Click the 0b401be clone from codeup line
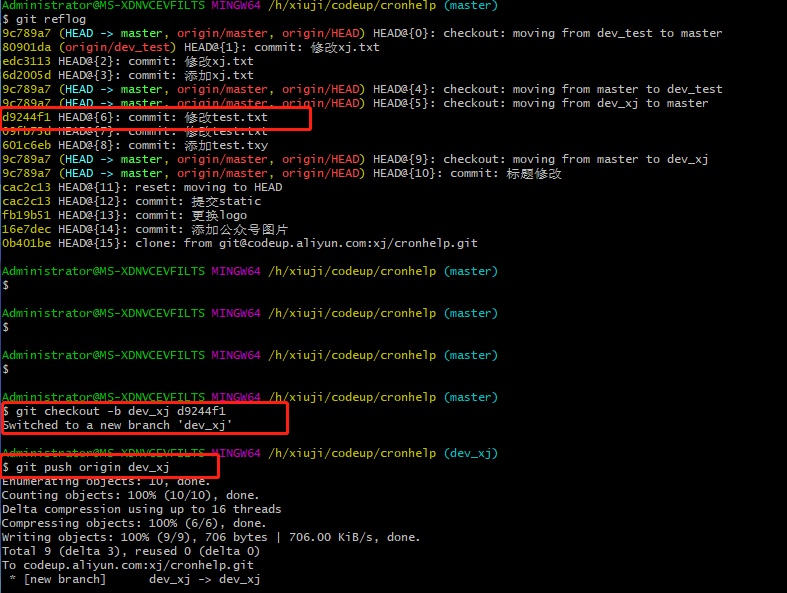787x593 pixels. (x=240, y=244)
